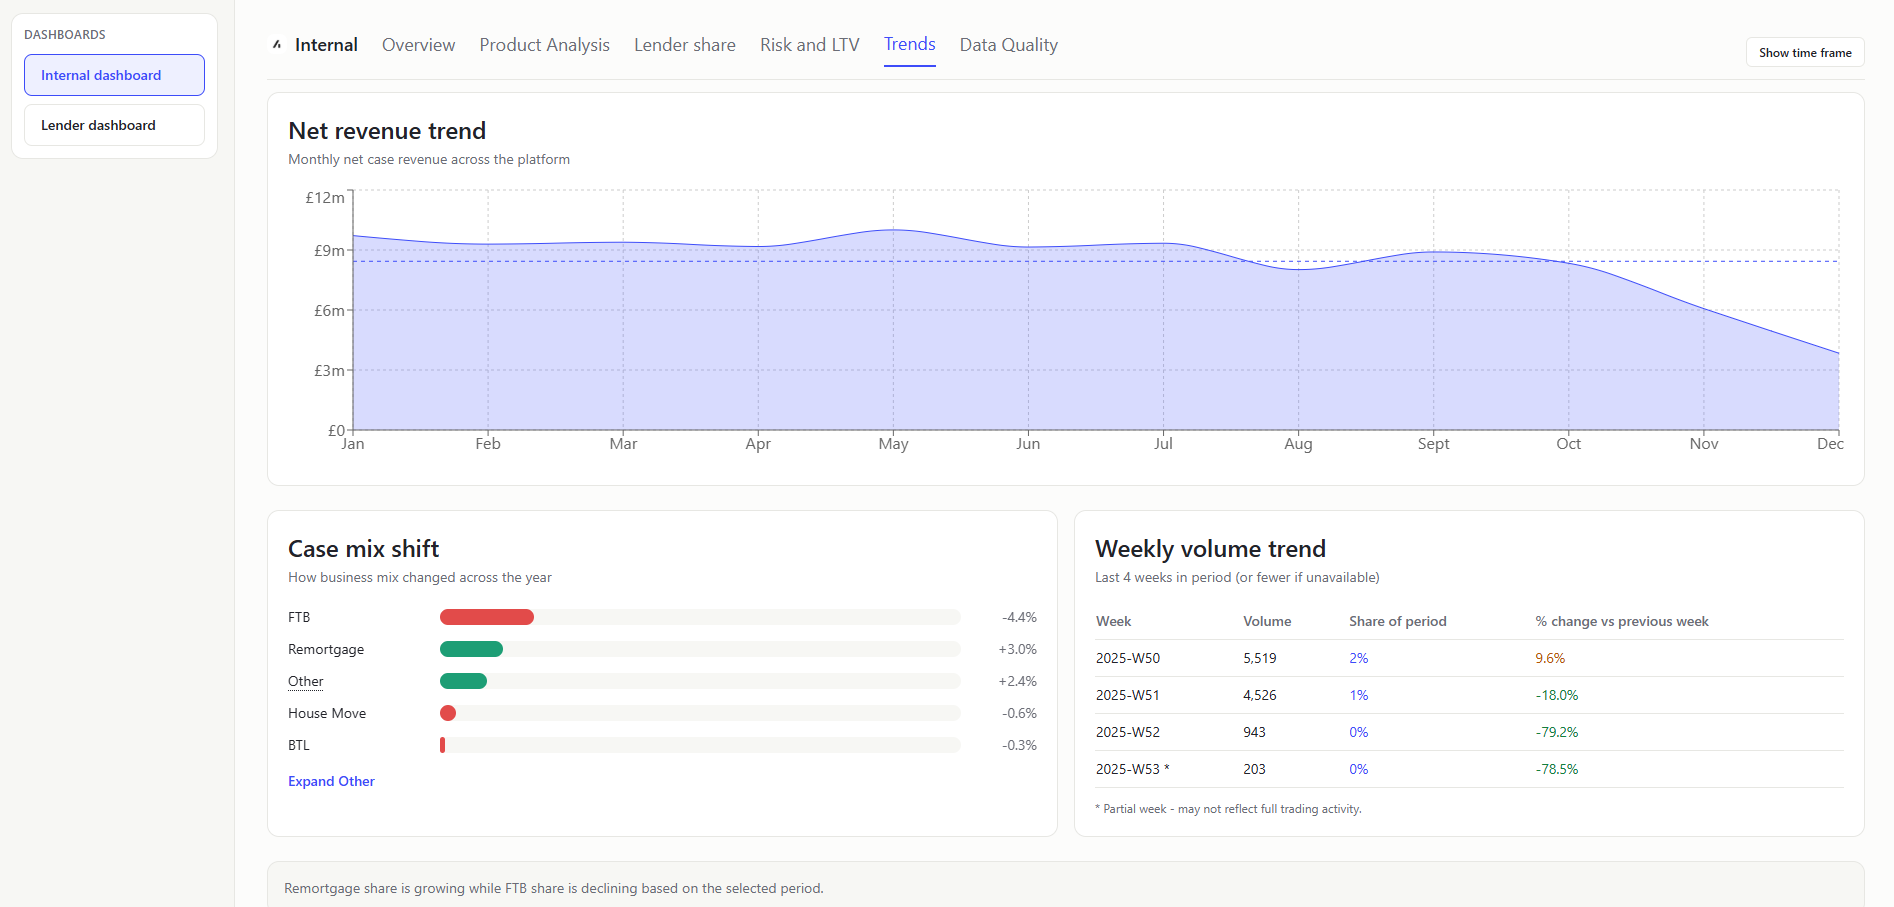Select Internal dashboard in the sidebar

coord(113,75)
